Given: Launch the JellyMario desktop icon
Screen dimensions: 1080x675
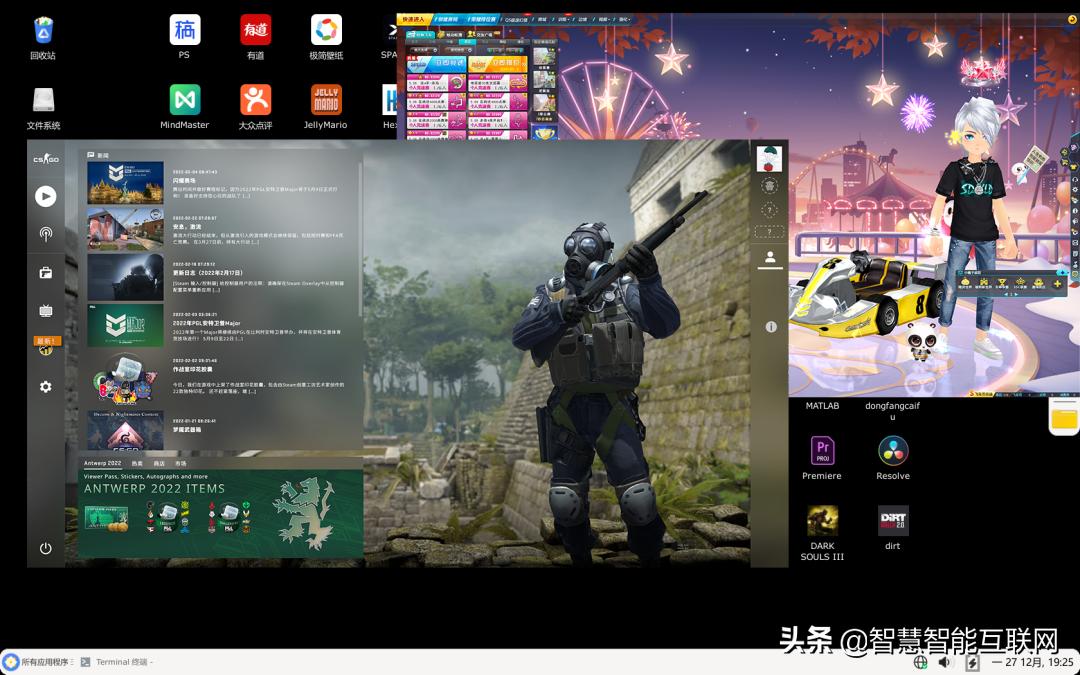Looking at the screenshot, I should (x=326, y=107).
